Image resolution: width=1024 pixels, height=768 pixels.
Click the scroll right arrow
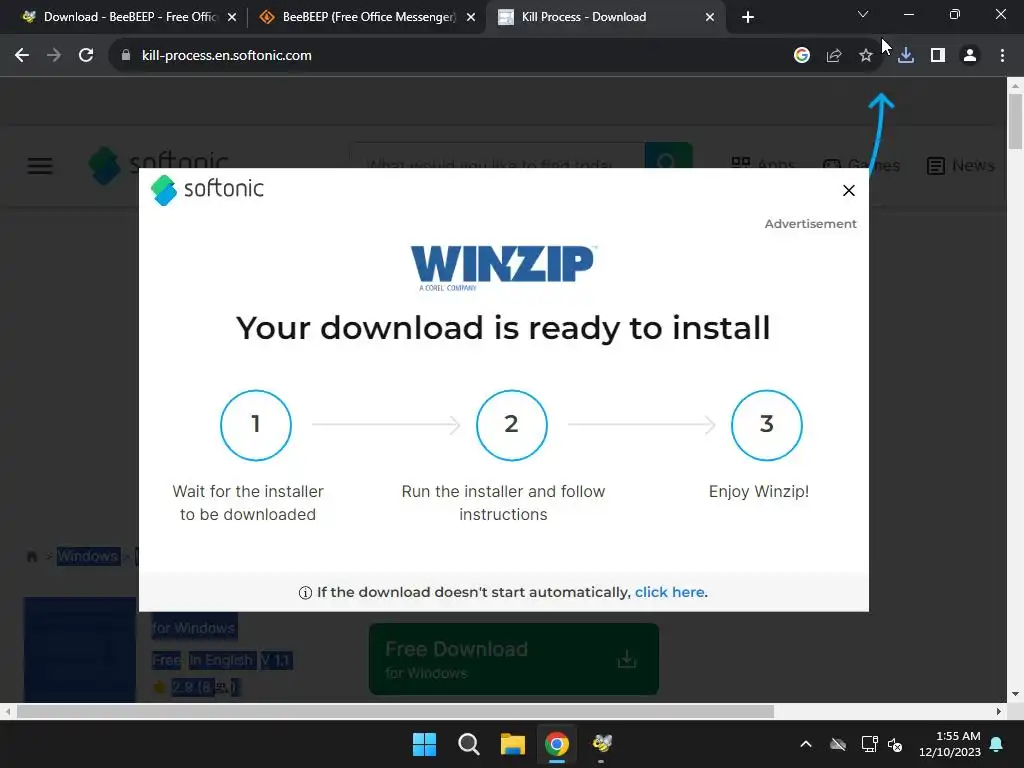click(x=999, y=711)
